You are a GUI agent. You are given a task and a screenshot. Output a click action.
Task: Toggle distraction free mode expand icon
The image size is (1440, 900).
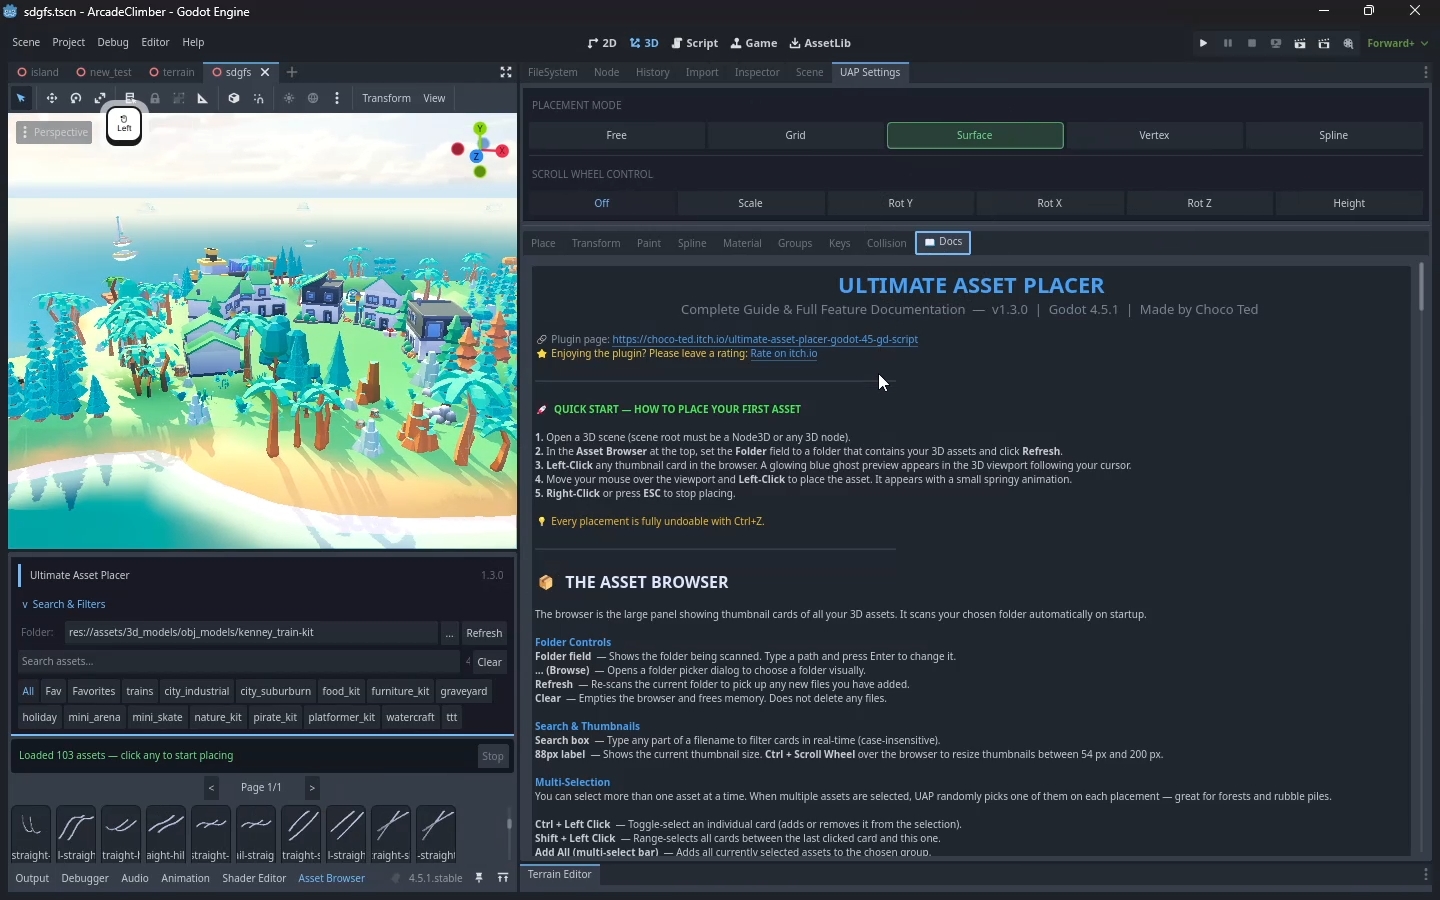(x=506, y=73)
